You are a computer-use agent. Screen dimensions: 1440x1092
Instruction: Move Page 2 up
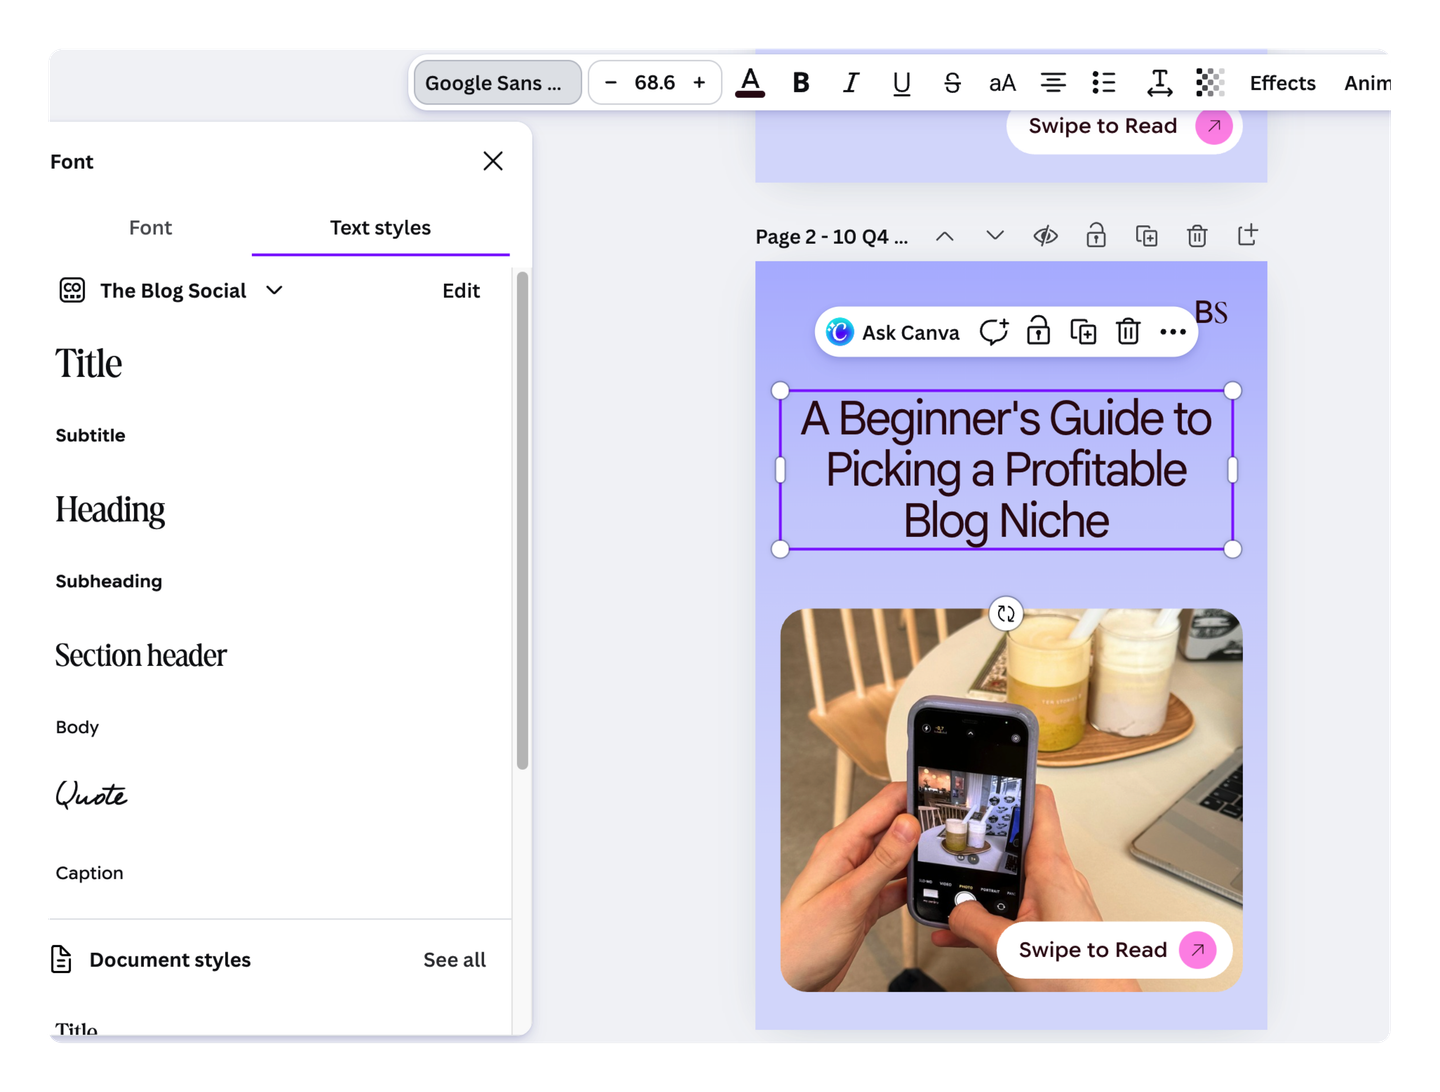click(945, 236)
